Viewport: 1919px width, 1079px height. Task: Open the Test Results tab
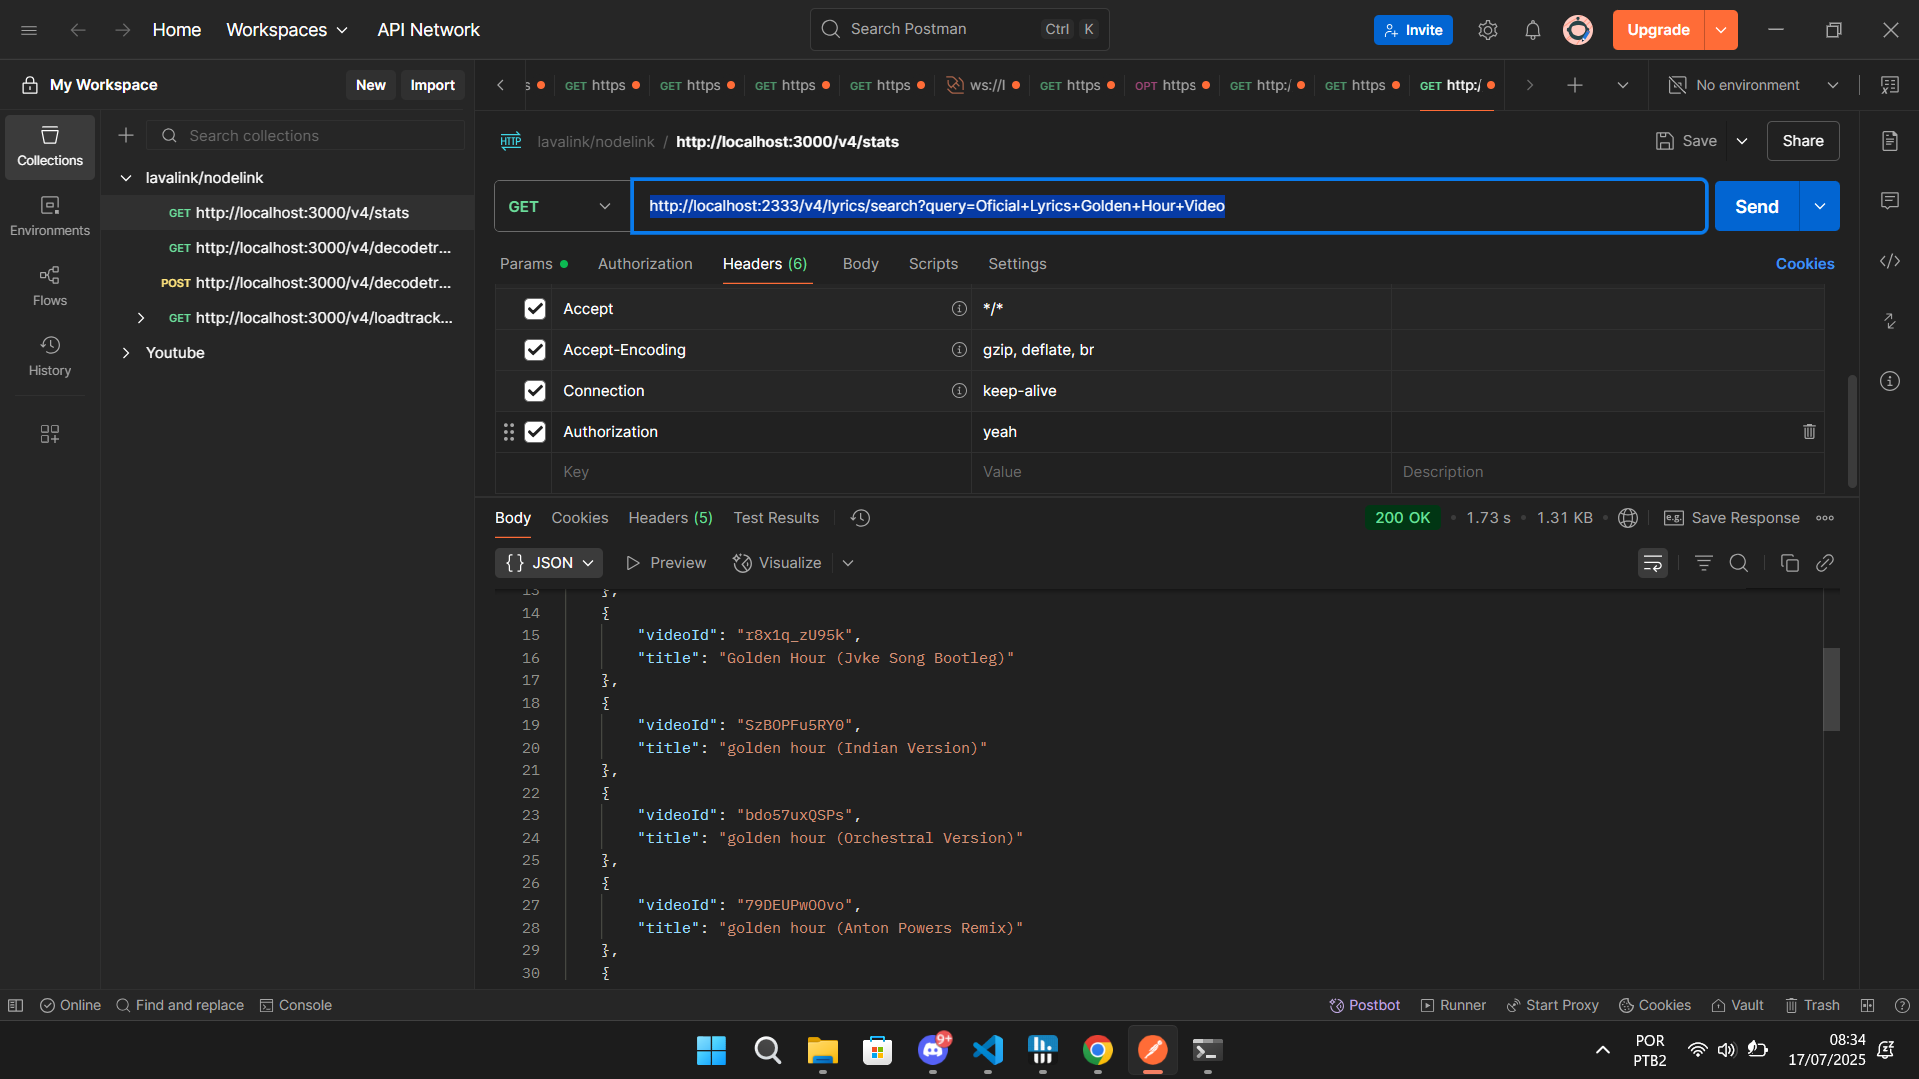tap(775, 518)
